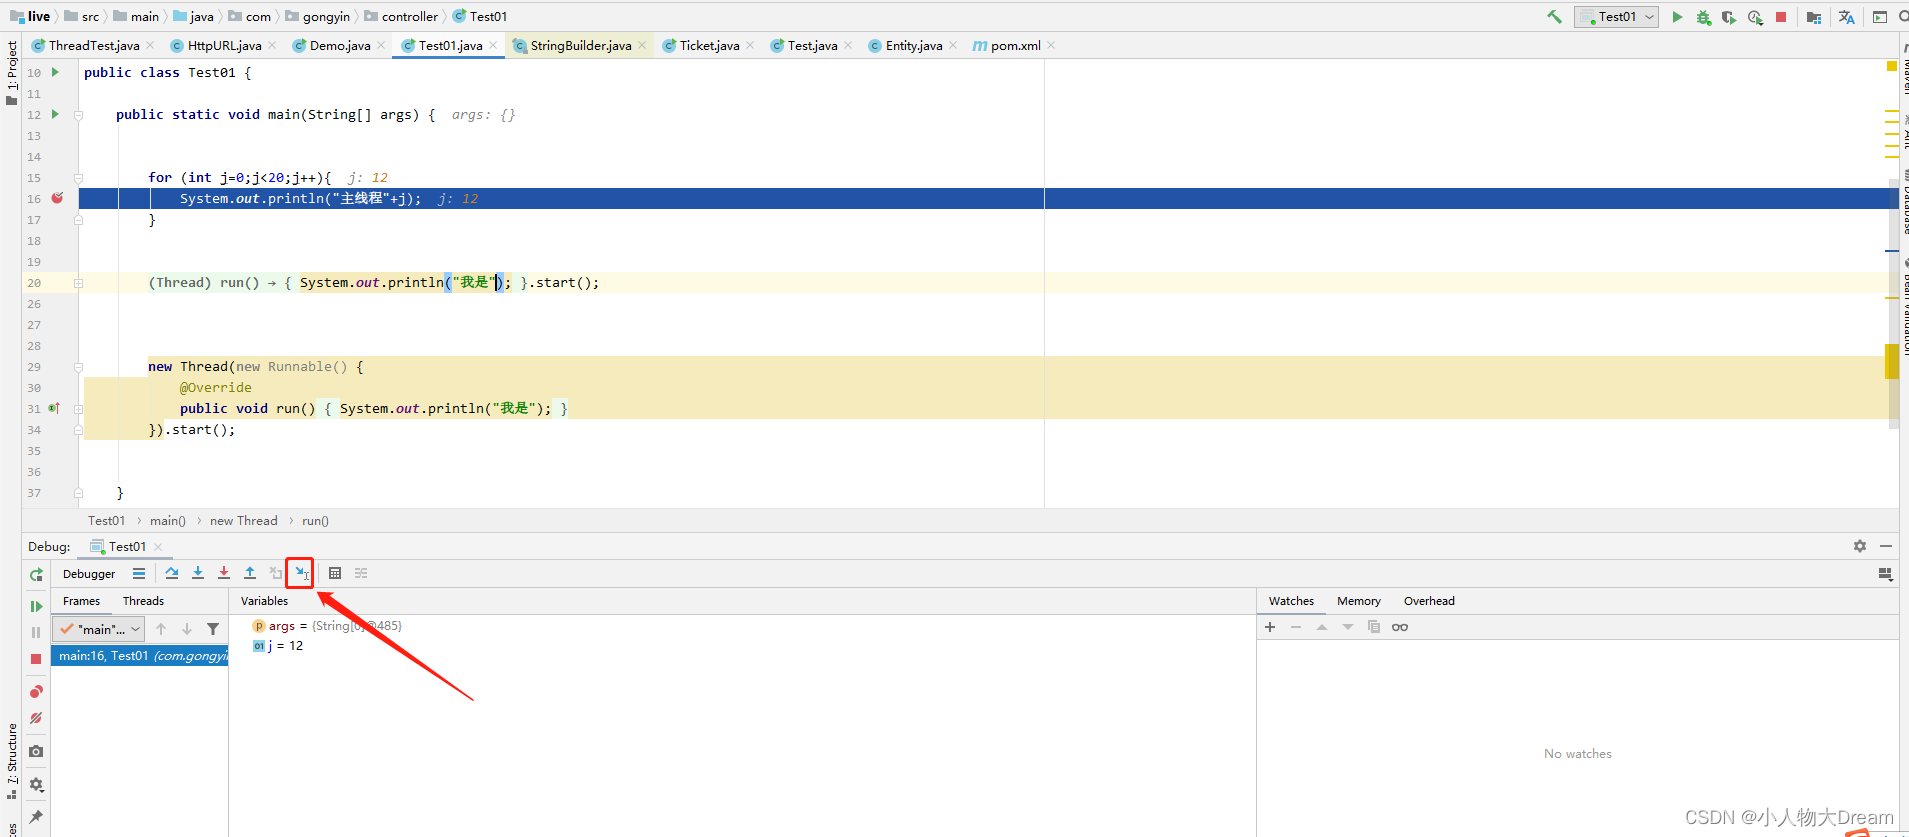The height and width of the screenshot is (837, 1909).
Task: Click the Build project hammer icon
Action: click(1554, 17)
